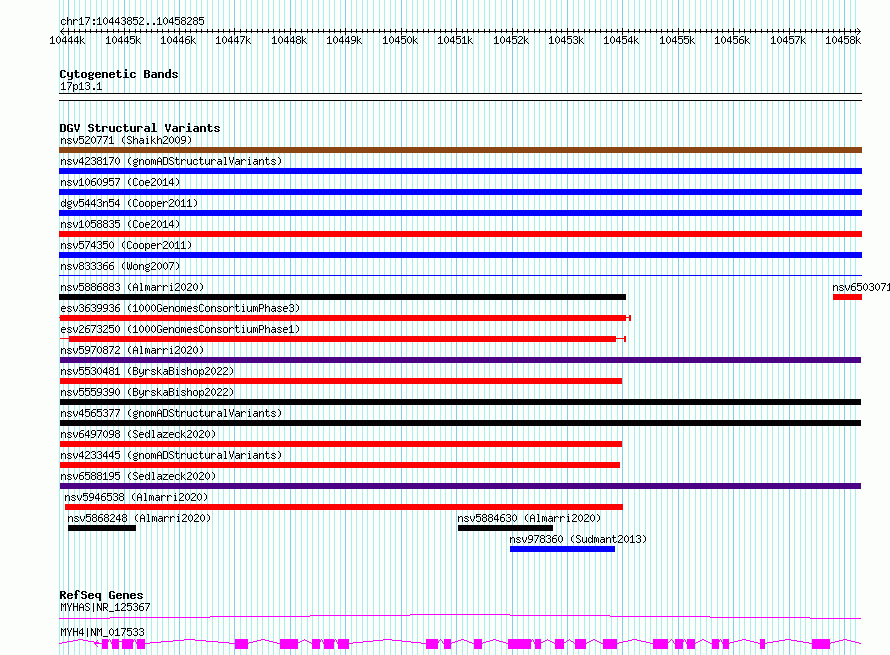This screenshot has width=890, height=655.
Task: Click the 10454k ruler tick label
Action: coord(621,40)
